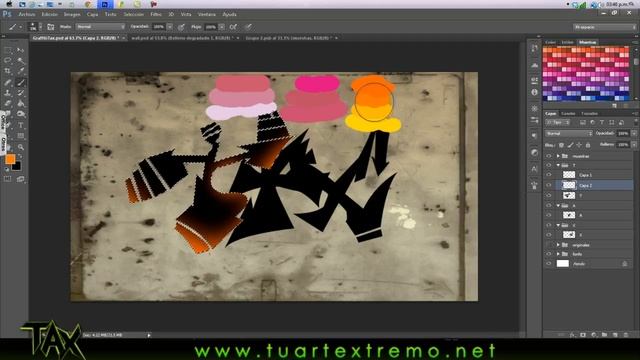Hide the A layer
The image size is (640, 360).
point(549,215)
